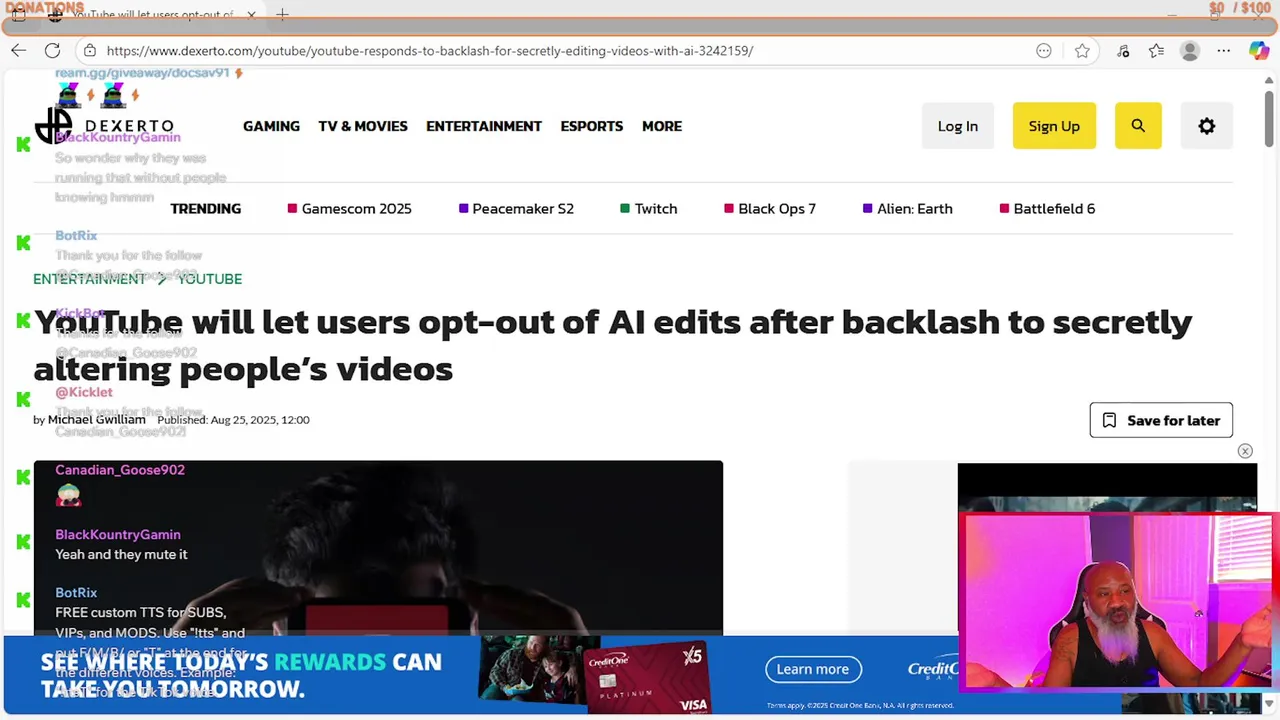
Task: Add this page to favorites star
Action: (1082, 50)
